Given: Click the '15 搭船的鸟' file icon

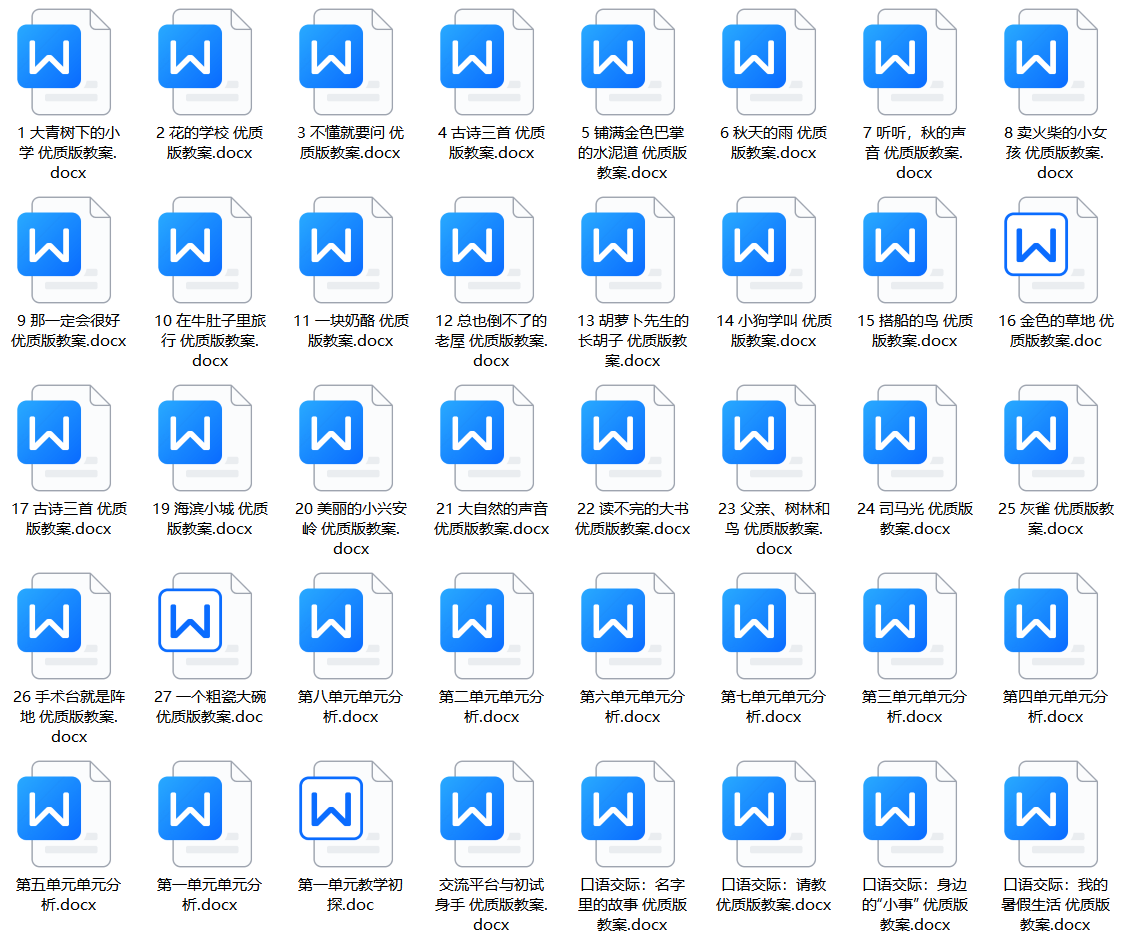Looking at the screenshot, I should tap(910, 250).
